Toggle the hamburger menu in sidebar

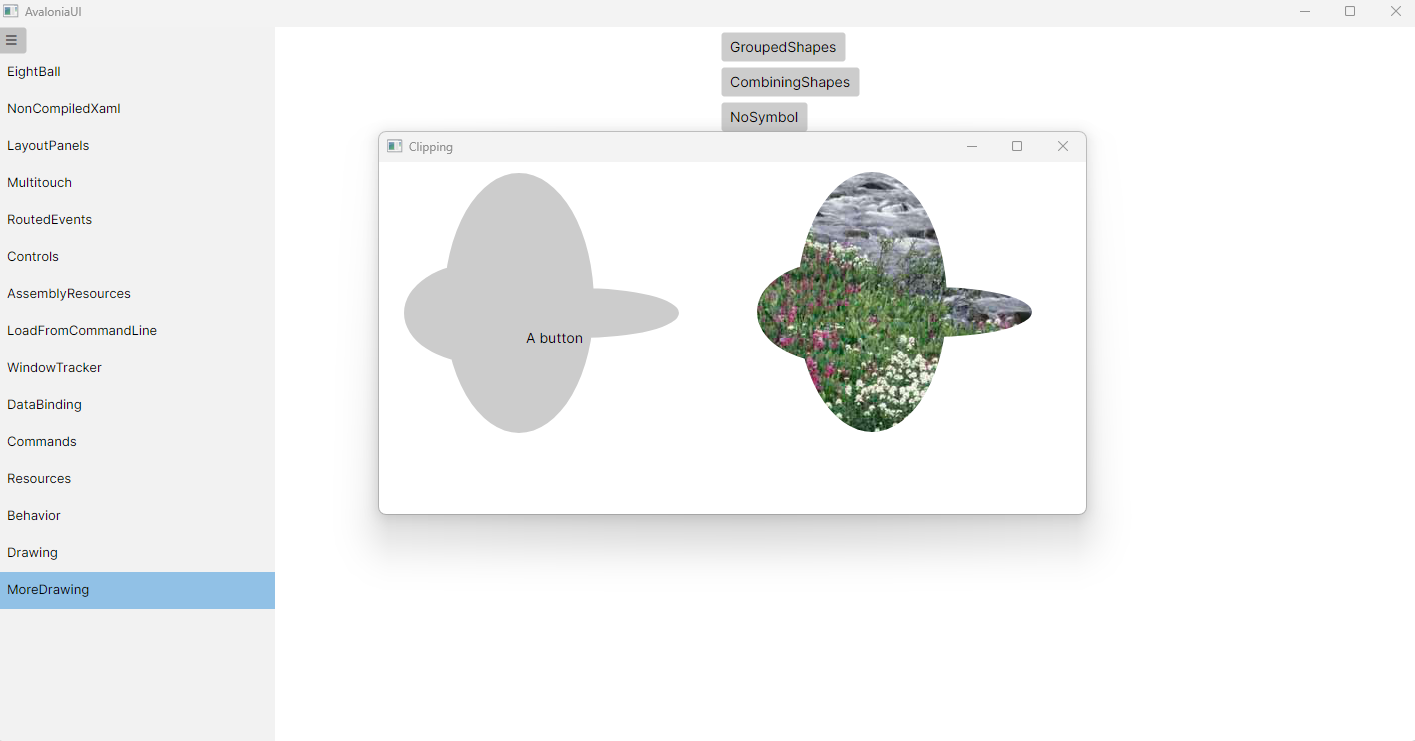(x=13, y=41)
